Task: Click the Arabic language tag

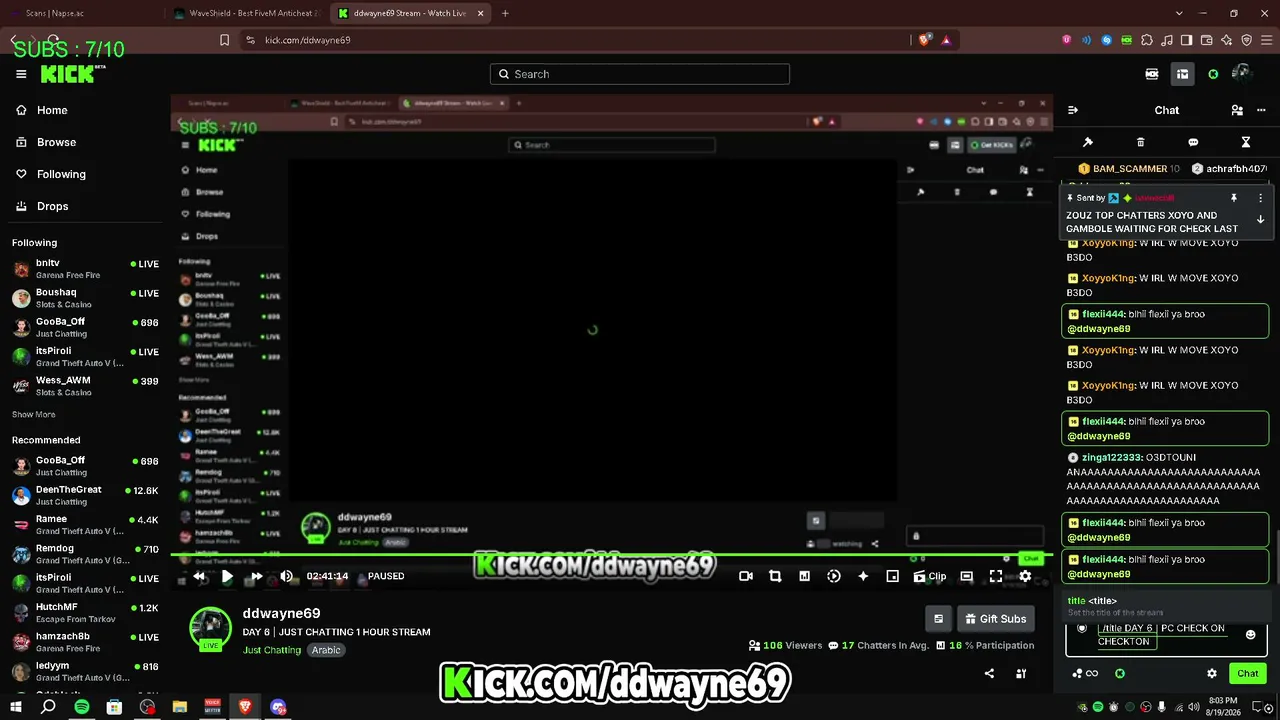Action: point(326,650)
